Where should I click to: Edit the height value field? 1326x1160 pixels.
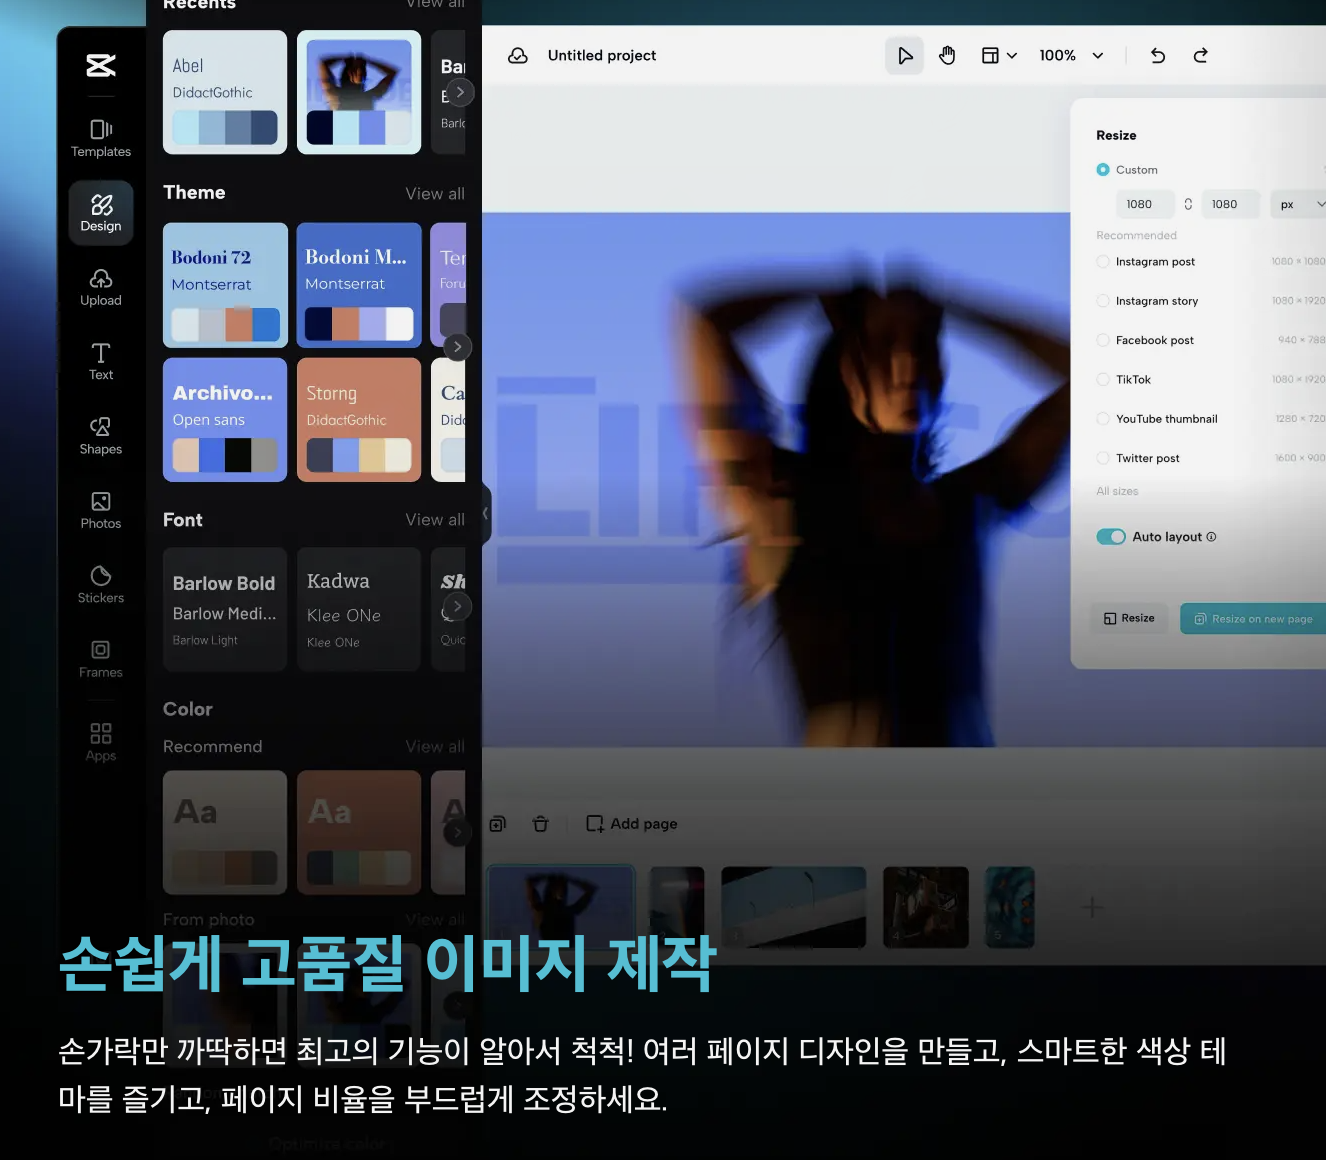[1230, 204]
